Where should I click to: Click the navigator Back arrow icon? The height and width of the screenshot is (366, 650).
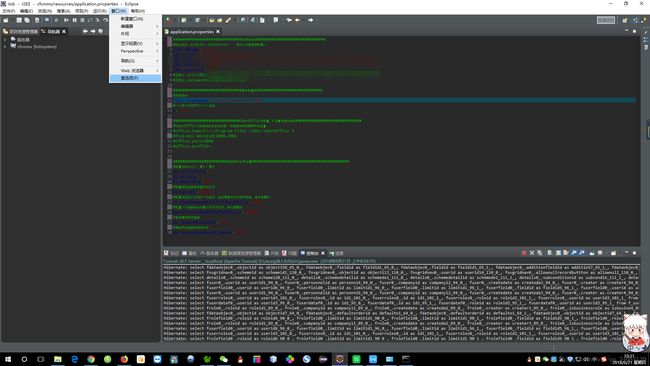[85, 32]
